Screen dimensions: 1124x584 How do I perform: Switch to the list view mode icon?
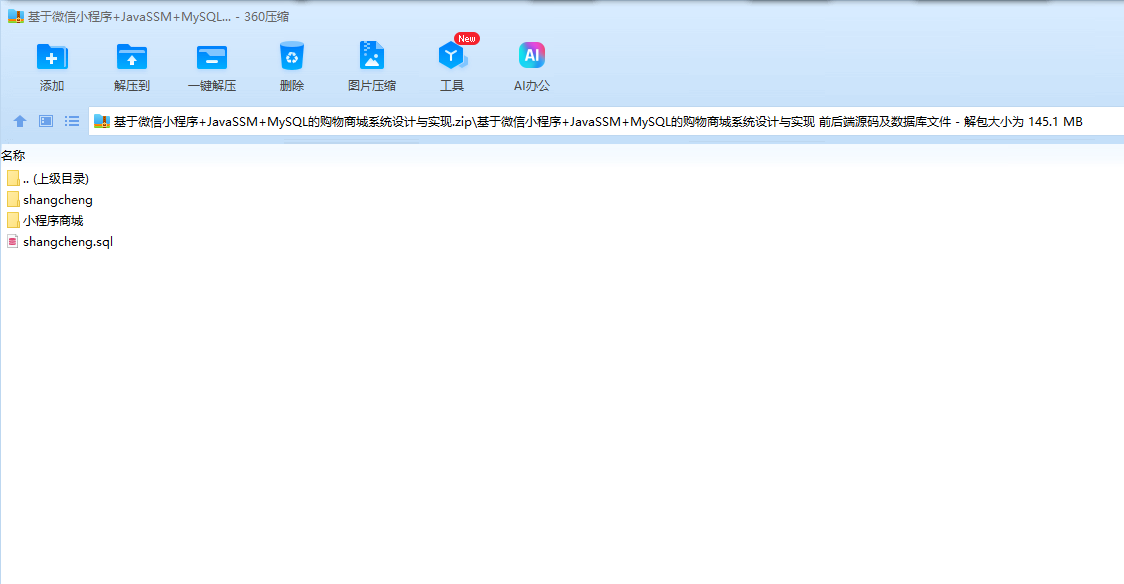pos(72,121)
